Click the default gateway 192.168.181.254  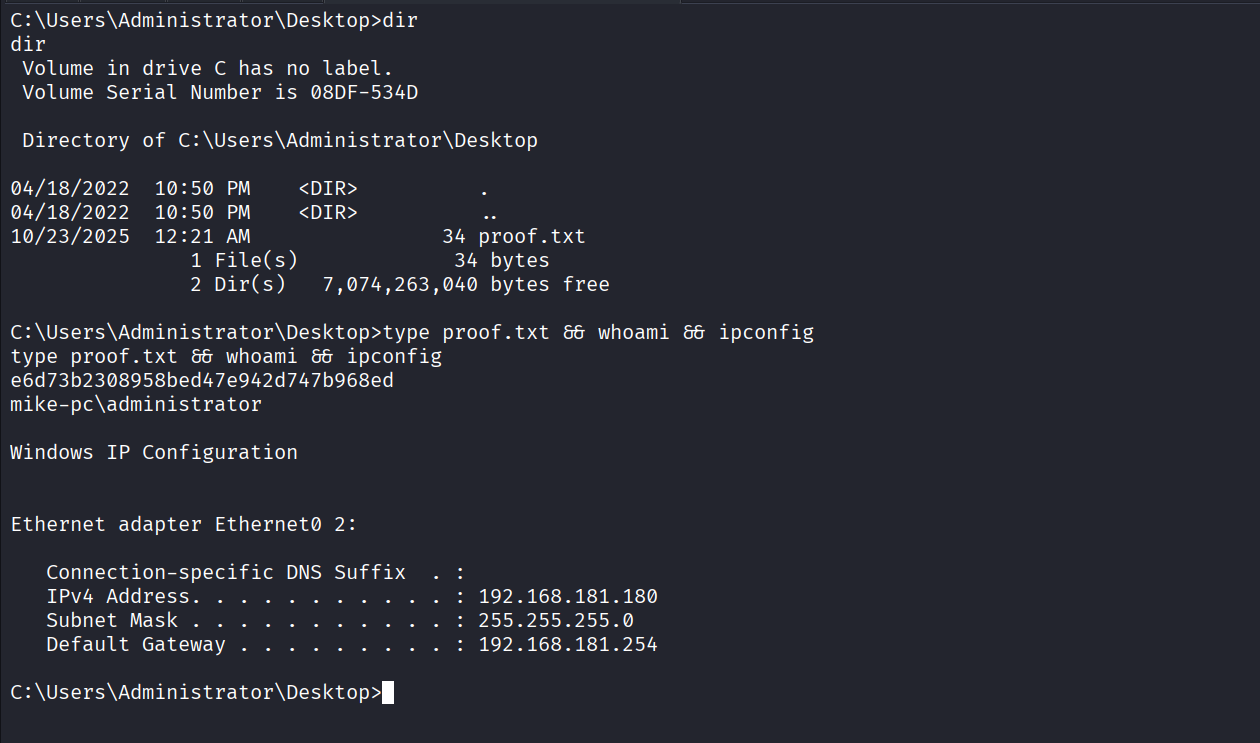(x=568, y=645)
